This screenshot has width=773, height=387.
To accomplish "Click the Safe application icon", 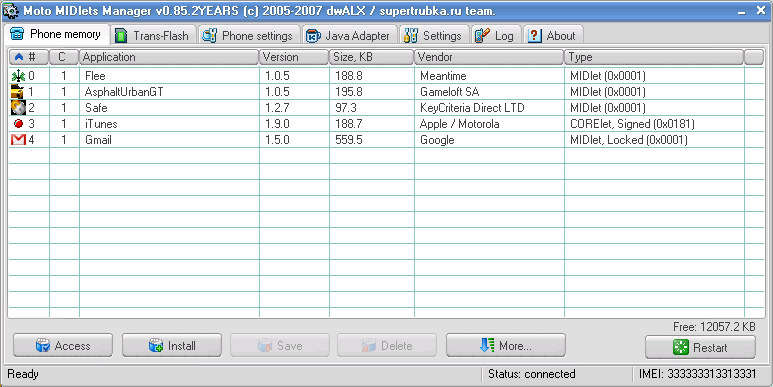I will pyautogui.click(x=18, y=107).
